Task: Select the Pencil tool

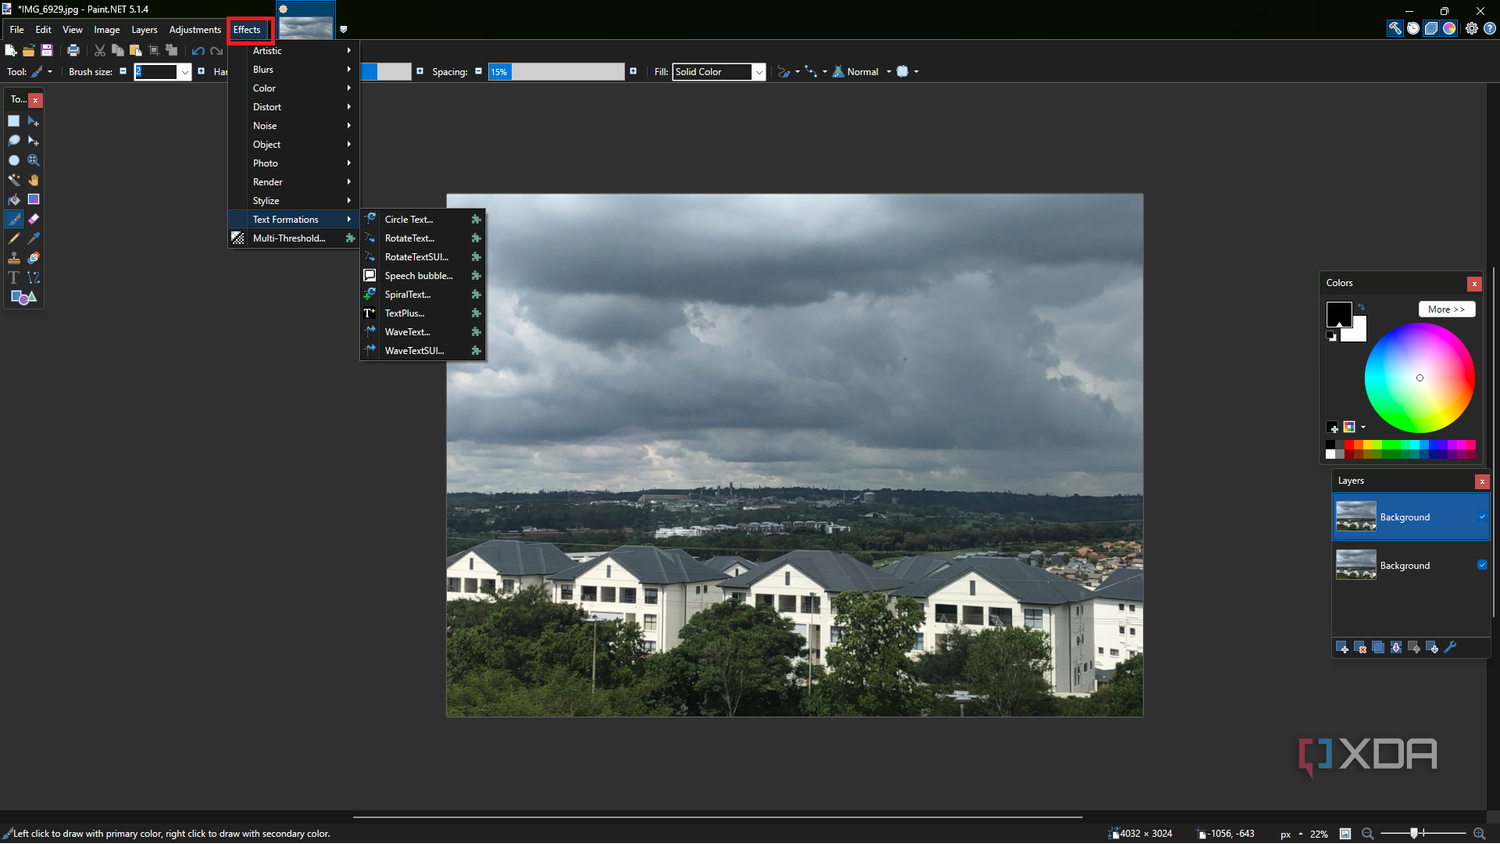Action: [x=14, y=239]
